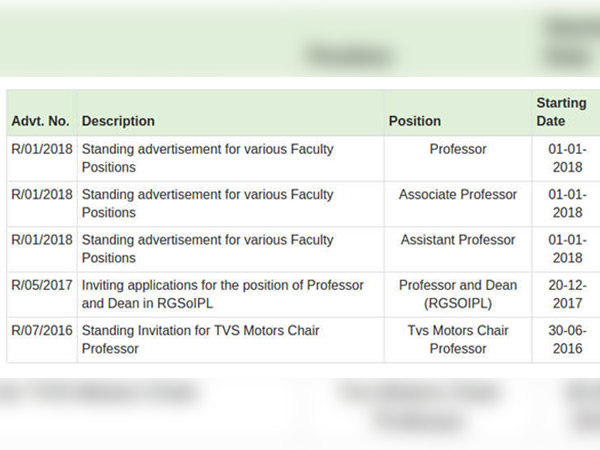Click the 30-06-2016 starting date cell
Viewport: 600px width, 450px height.
coord(567,340)
